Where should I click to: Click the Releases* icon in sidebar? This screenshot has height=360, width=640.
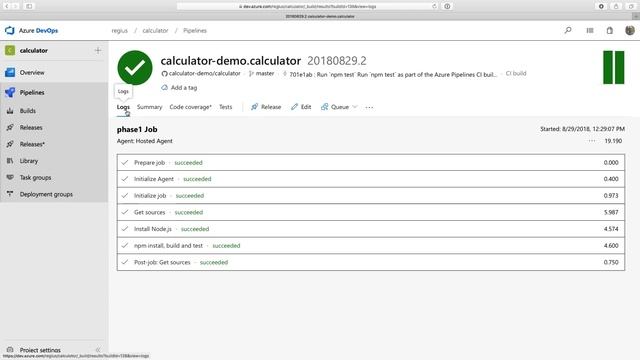pos(10,144)
